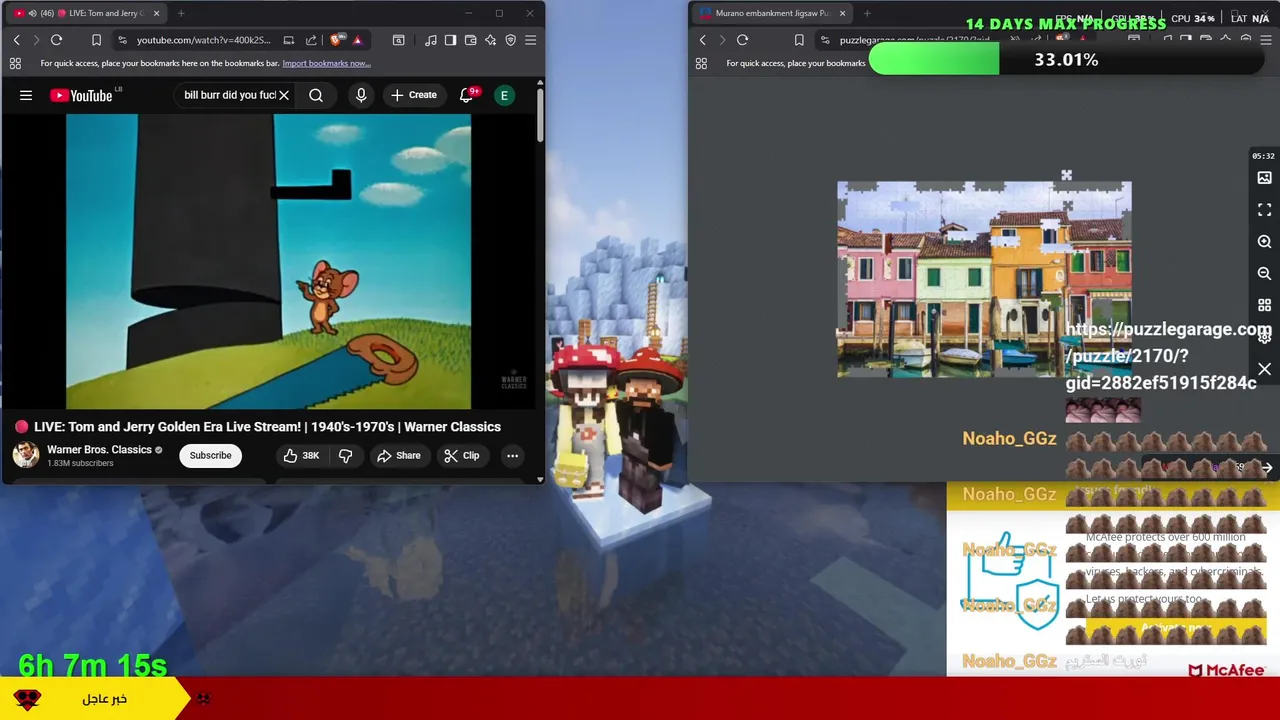Zoom out of the jigsaw puzzle

point(1264,273)
